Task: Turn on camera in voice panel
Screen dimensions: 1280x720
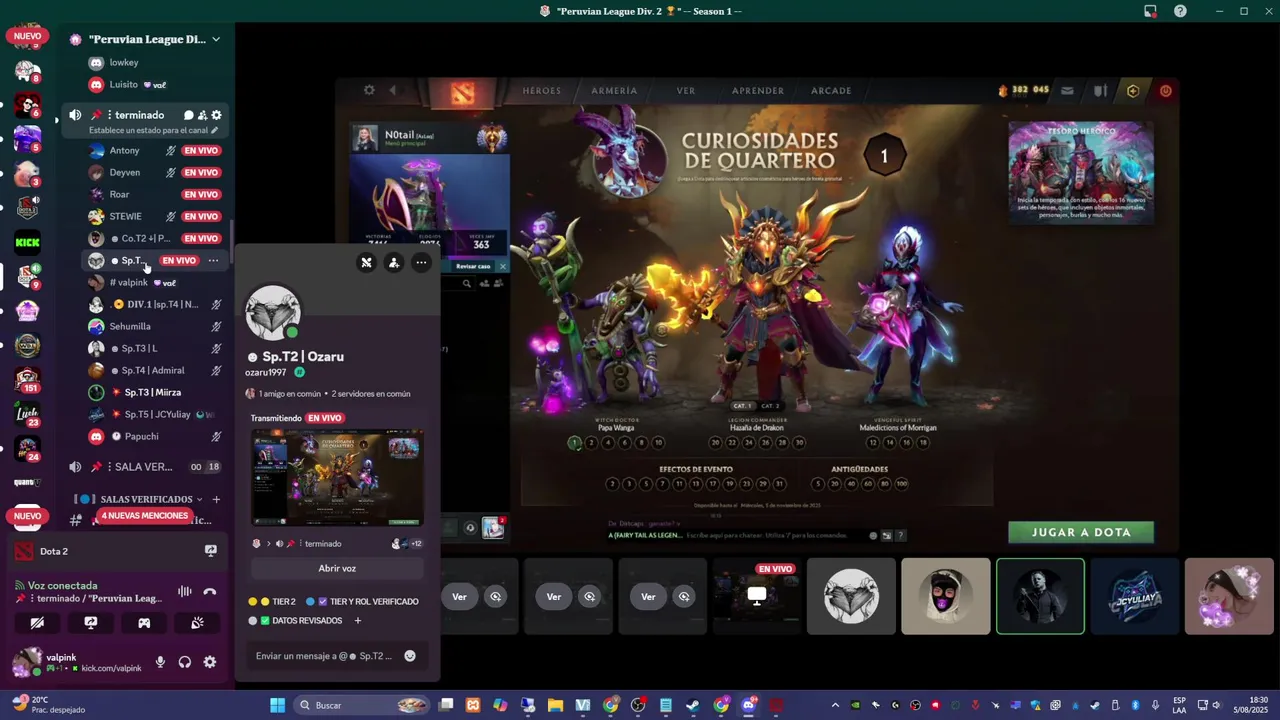Action: 37,622
